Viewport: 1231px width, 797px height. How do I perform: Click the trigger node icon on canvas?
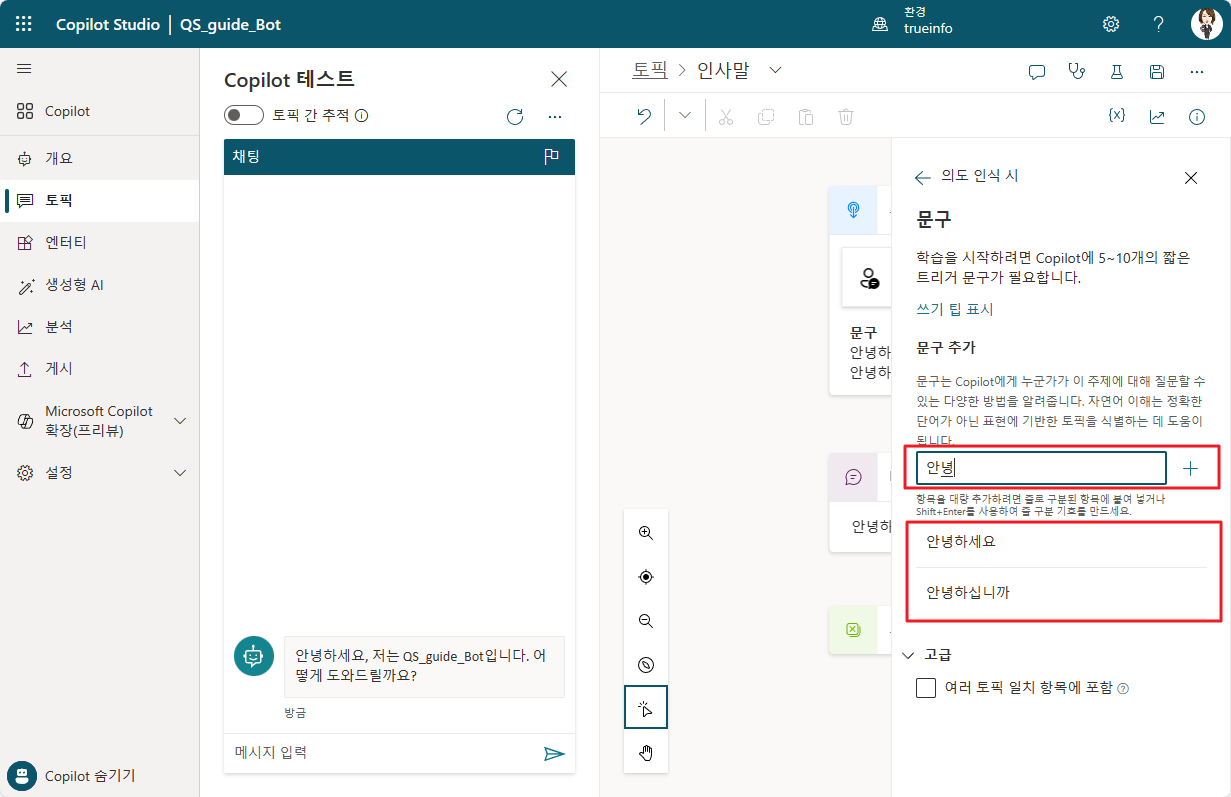coord(853,210)
